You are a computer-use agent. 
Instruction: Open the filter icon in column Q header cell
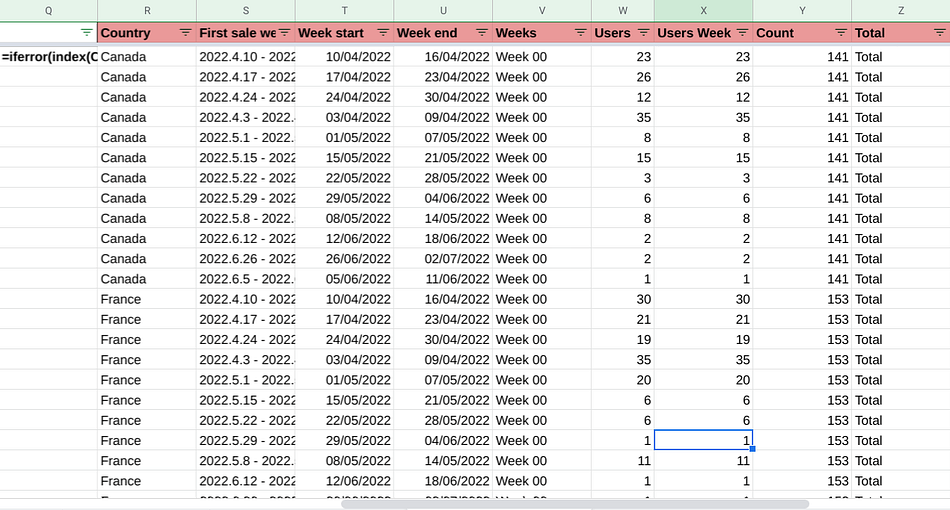click(87, 33)
